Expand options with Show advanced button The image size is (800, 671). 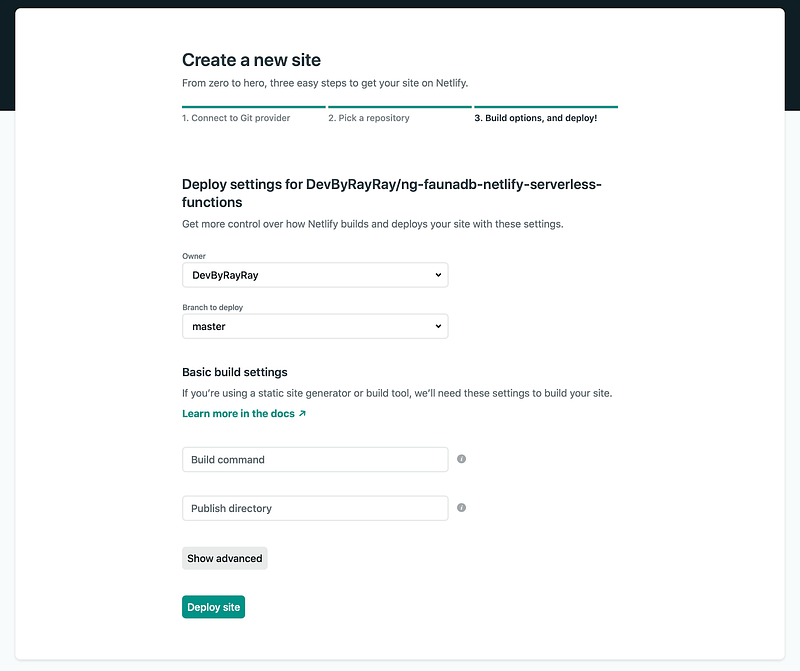[x=224, y=558]
